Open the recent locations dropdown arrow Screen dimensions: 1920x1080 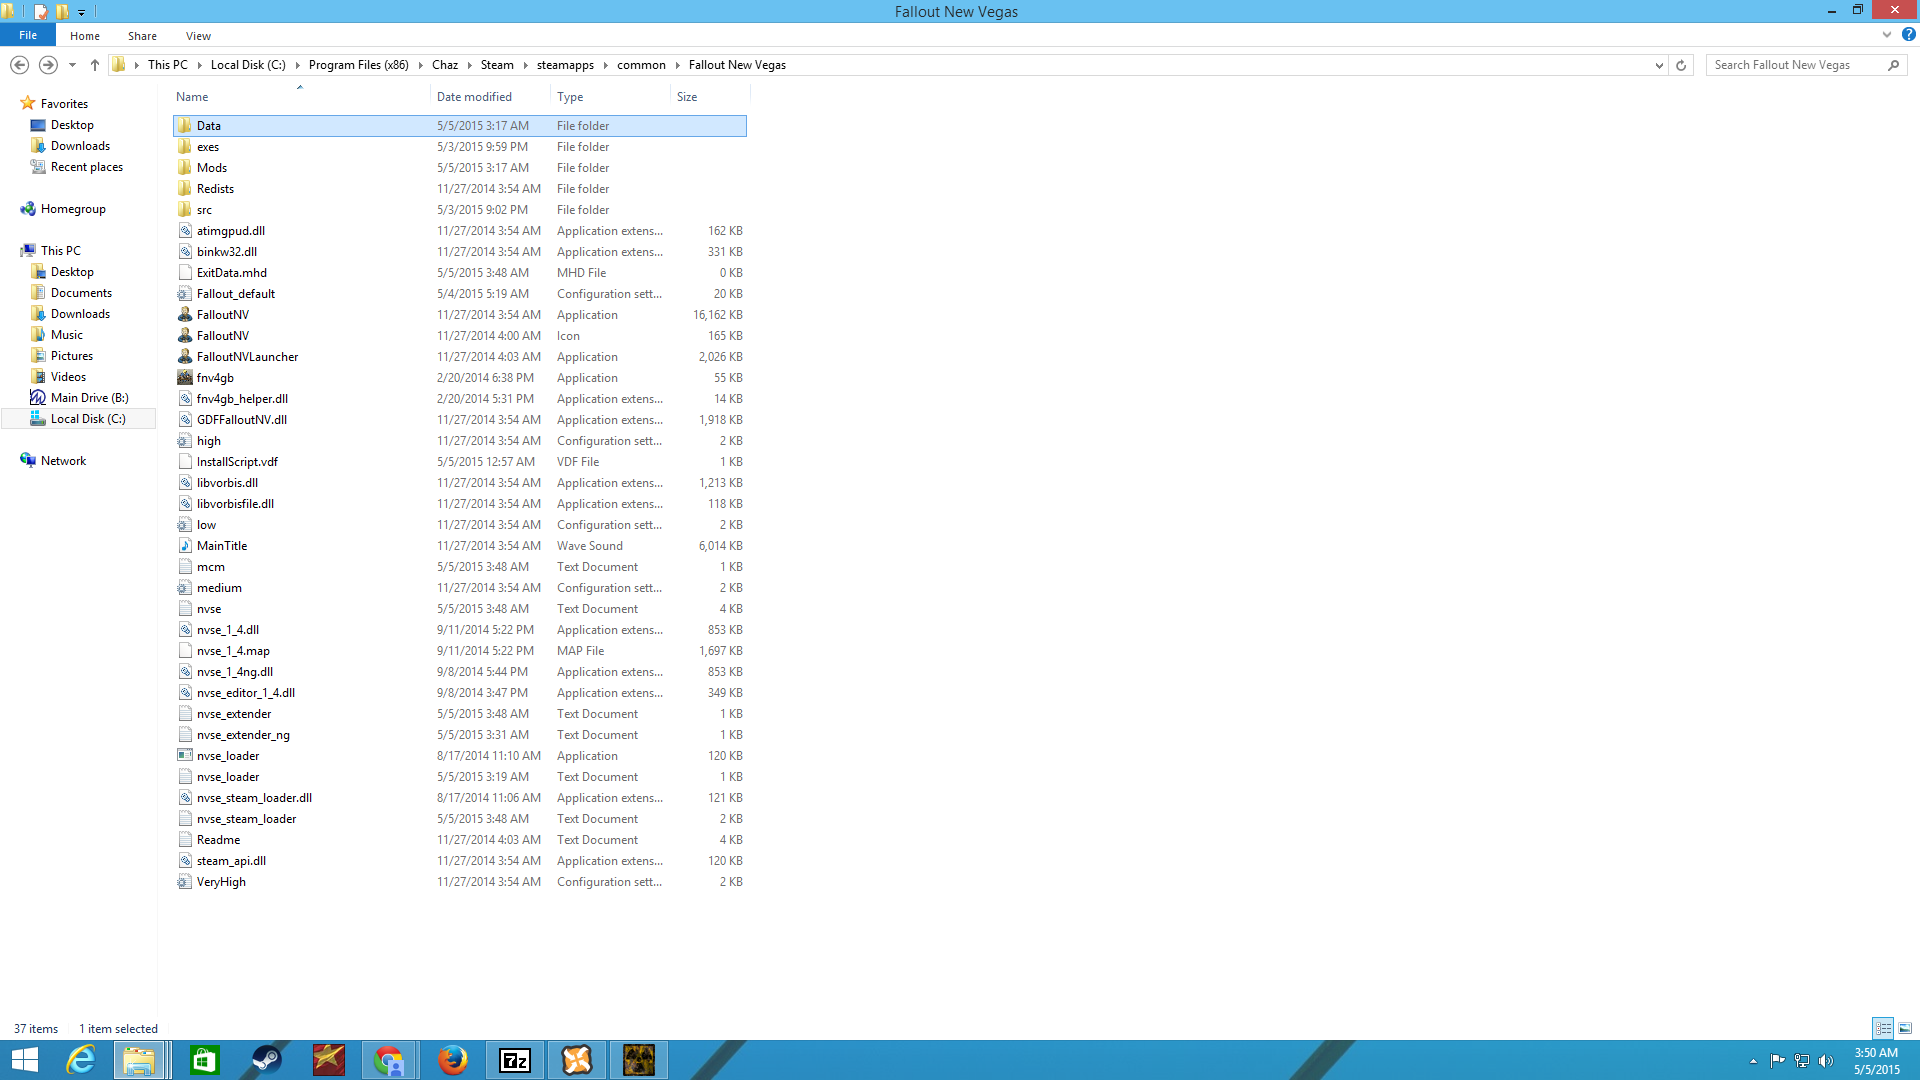click(x=72, y=65)
